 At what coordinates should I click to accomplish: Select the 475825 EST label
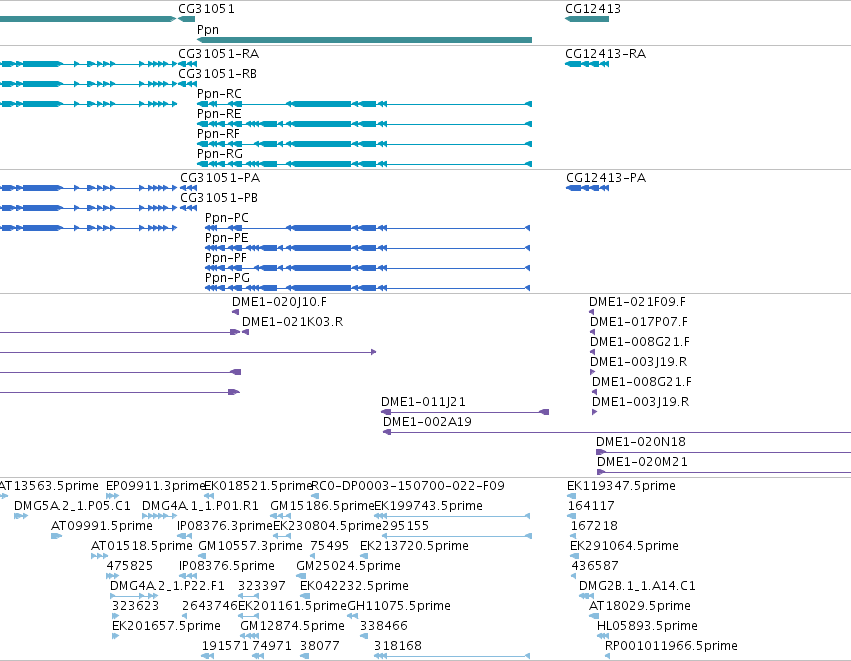(x=130, y=567)
